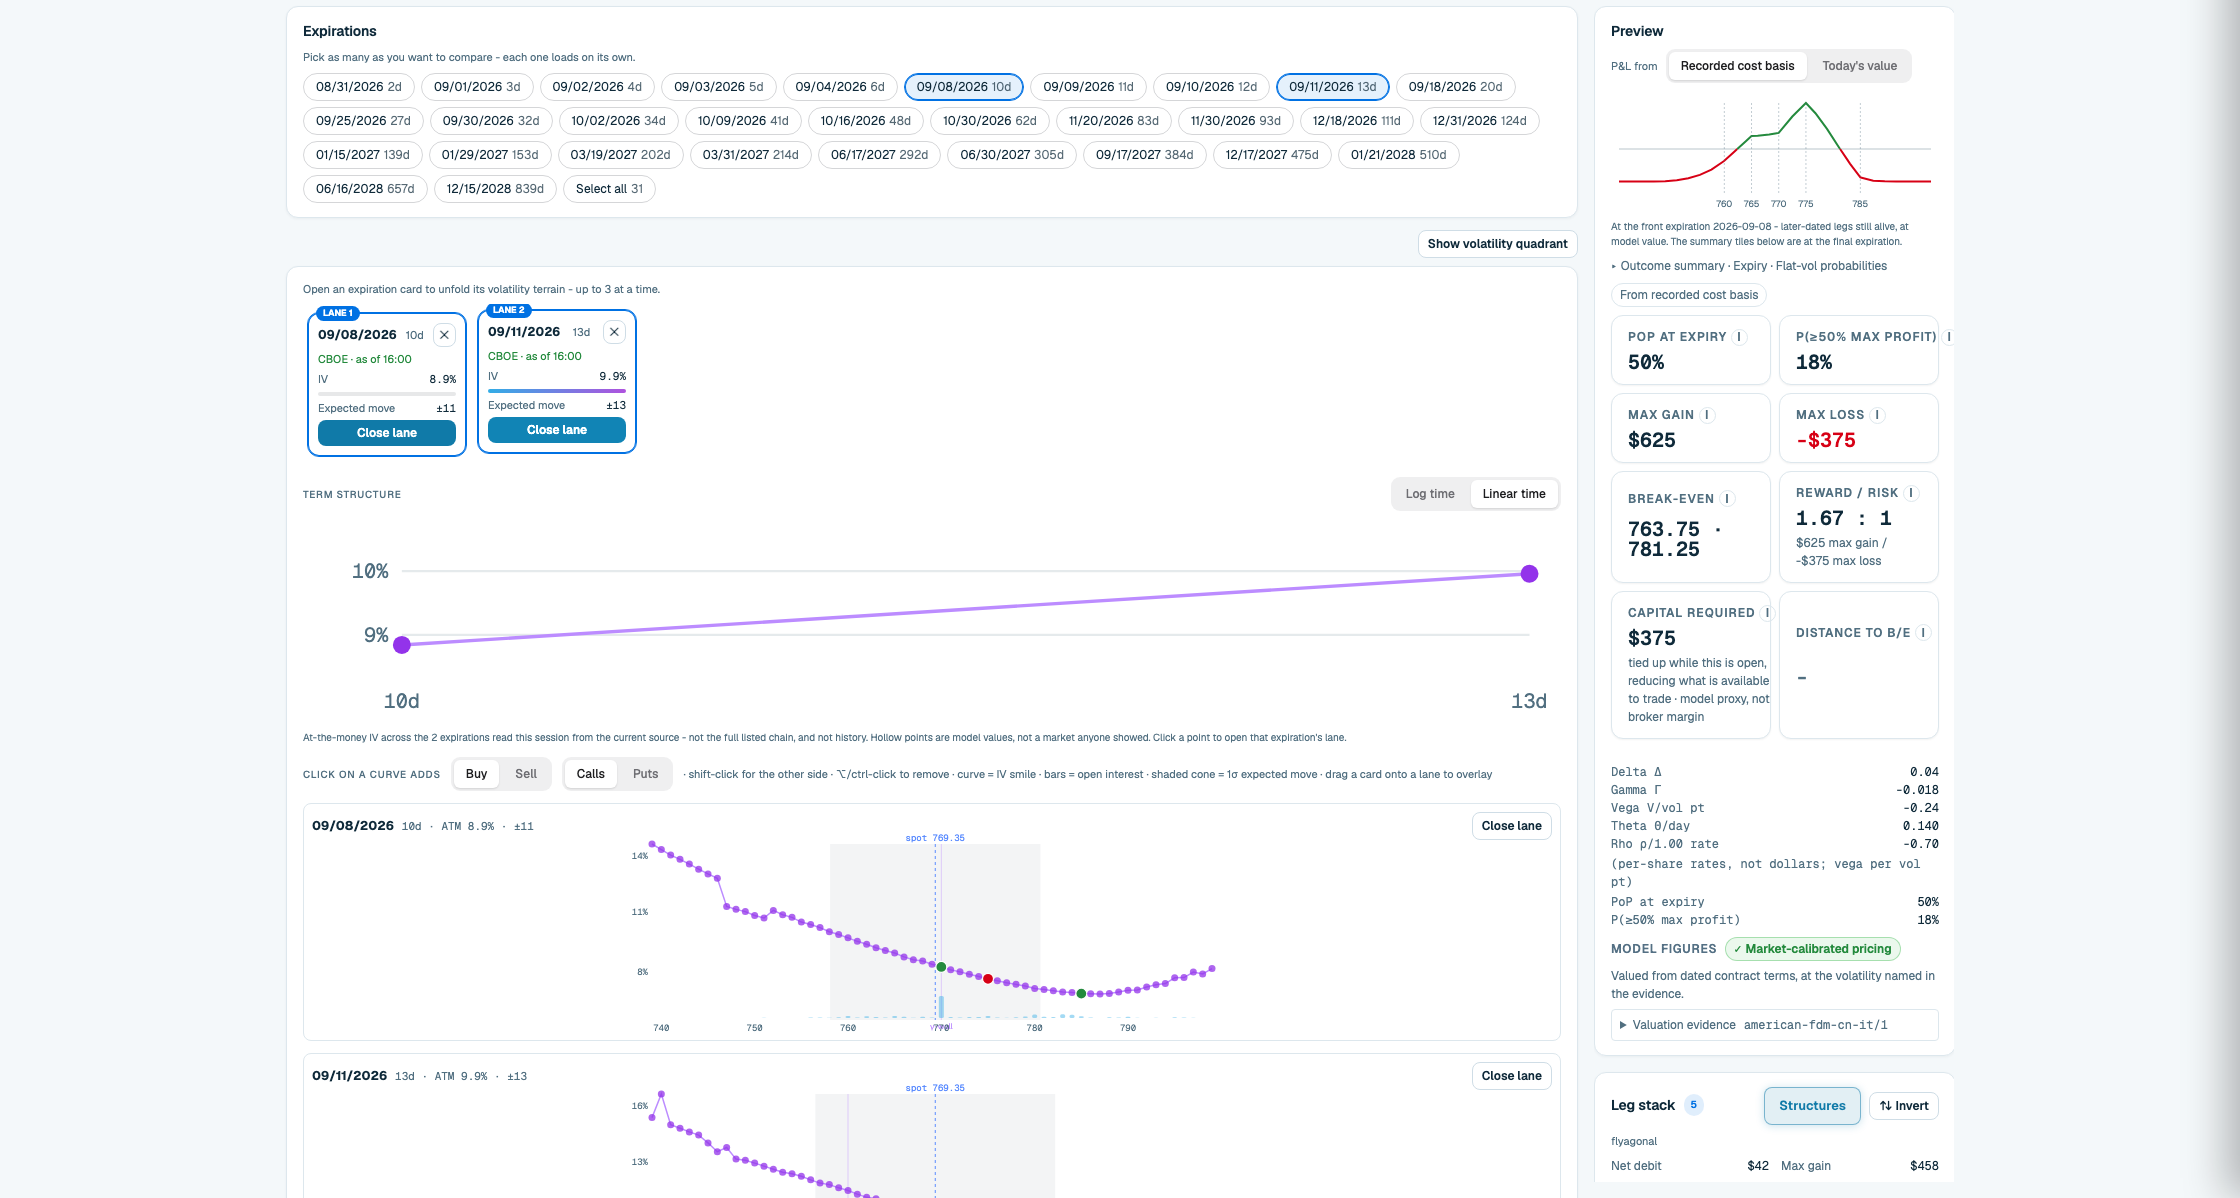Toggle the 09/03/2026 5d expiration chip

coord(719,87)
